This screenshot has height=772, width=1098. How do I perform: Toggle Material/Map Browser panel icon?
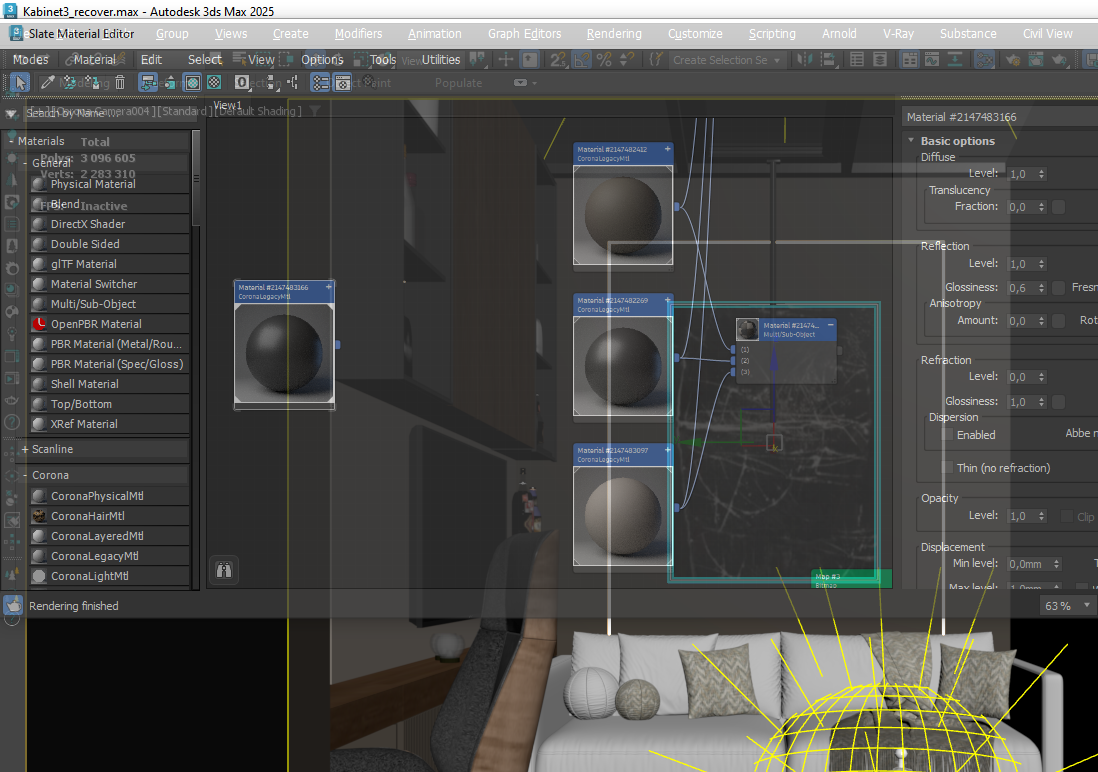pyautogui.click(x=321, y=83)
